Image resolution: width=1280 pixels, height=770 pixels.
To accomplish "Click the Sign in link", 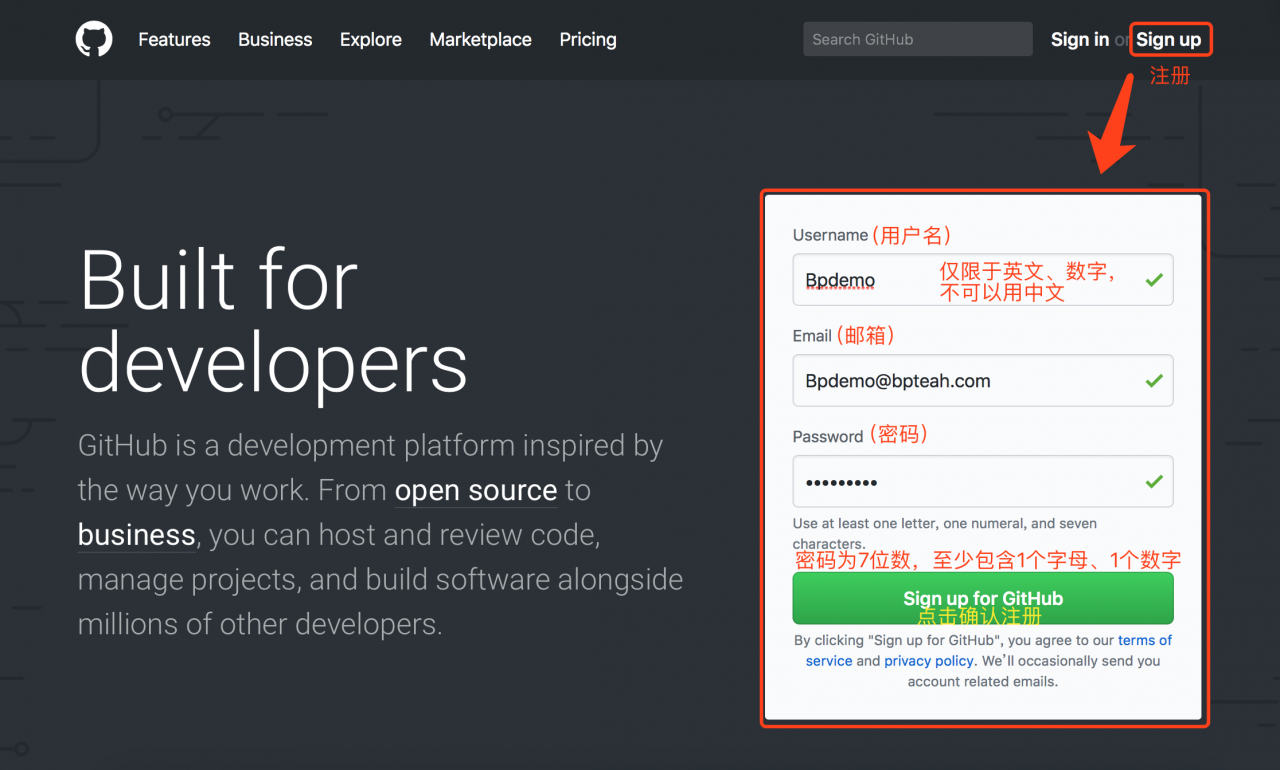I will point(1079,40).
